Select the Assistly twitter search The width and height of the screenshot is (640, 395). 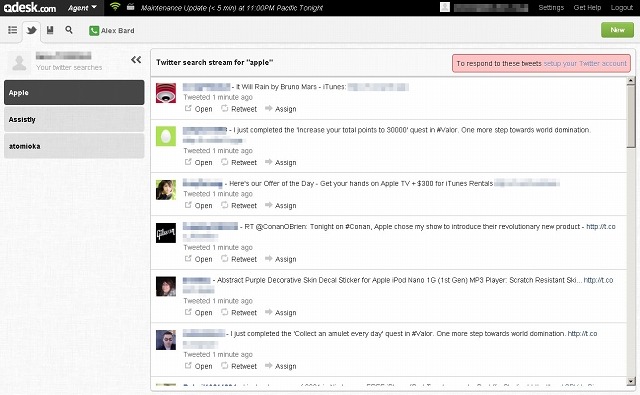point(74,119)
